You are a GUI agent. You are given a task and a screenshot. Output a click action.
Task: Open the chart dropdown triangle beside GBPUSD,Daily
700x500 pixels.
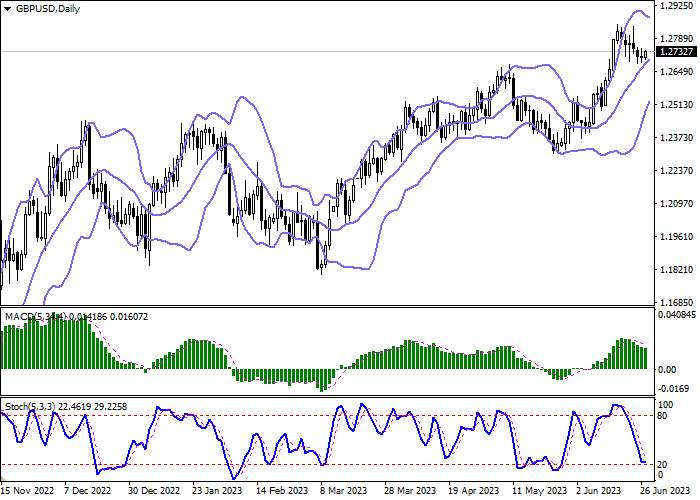pyautogui.click(x=8, y=9)
